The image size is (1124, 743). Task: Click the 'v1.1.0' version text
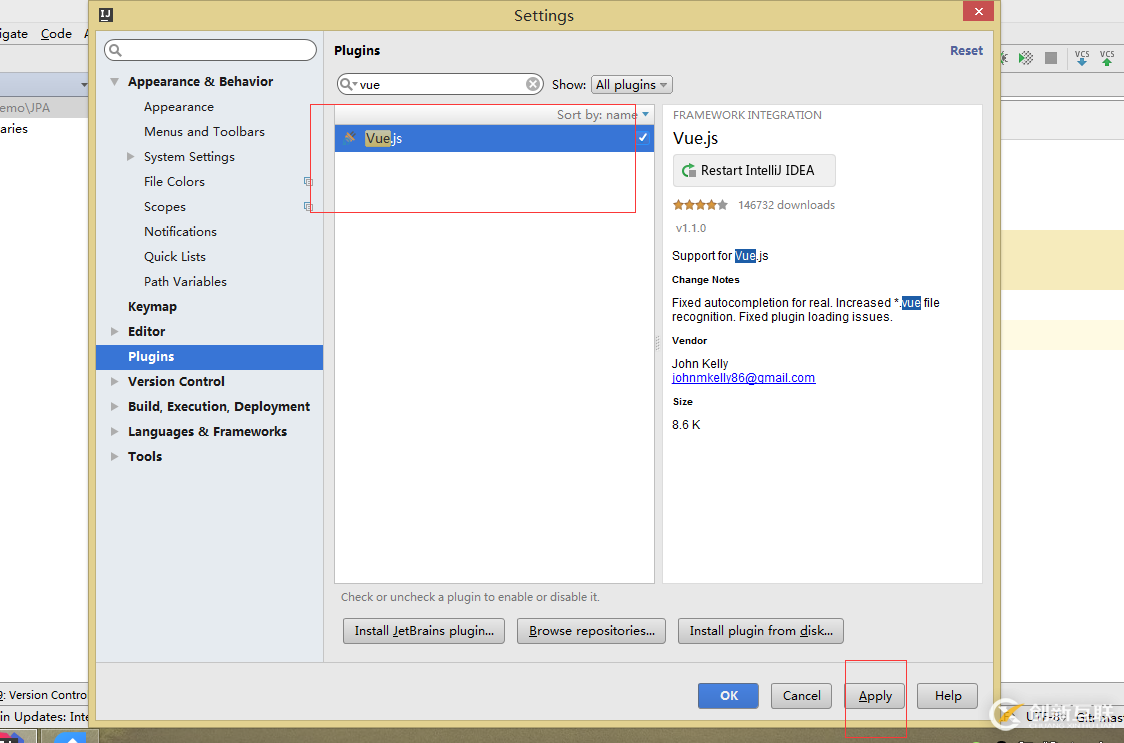[691, 228]
